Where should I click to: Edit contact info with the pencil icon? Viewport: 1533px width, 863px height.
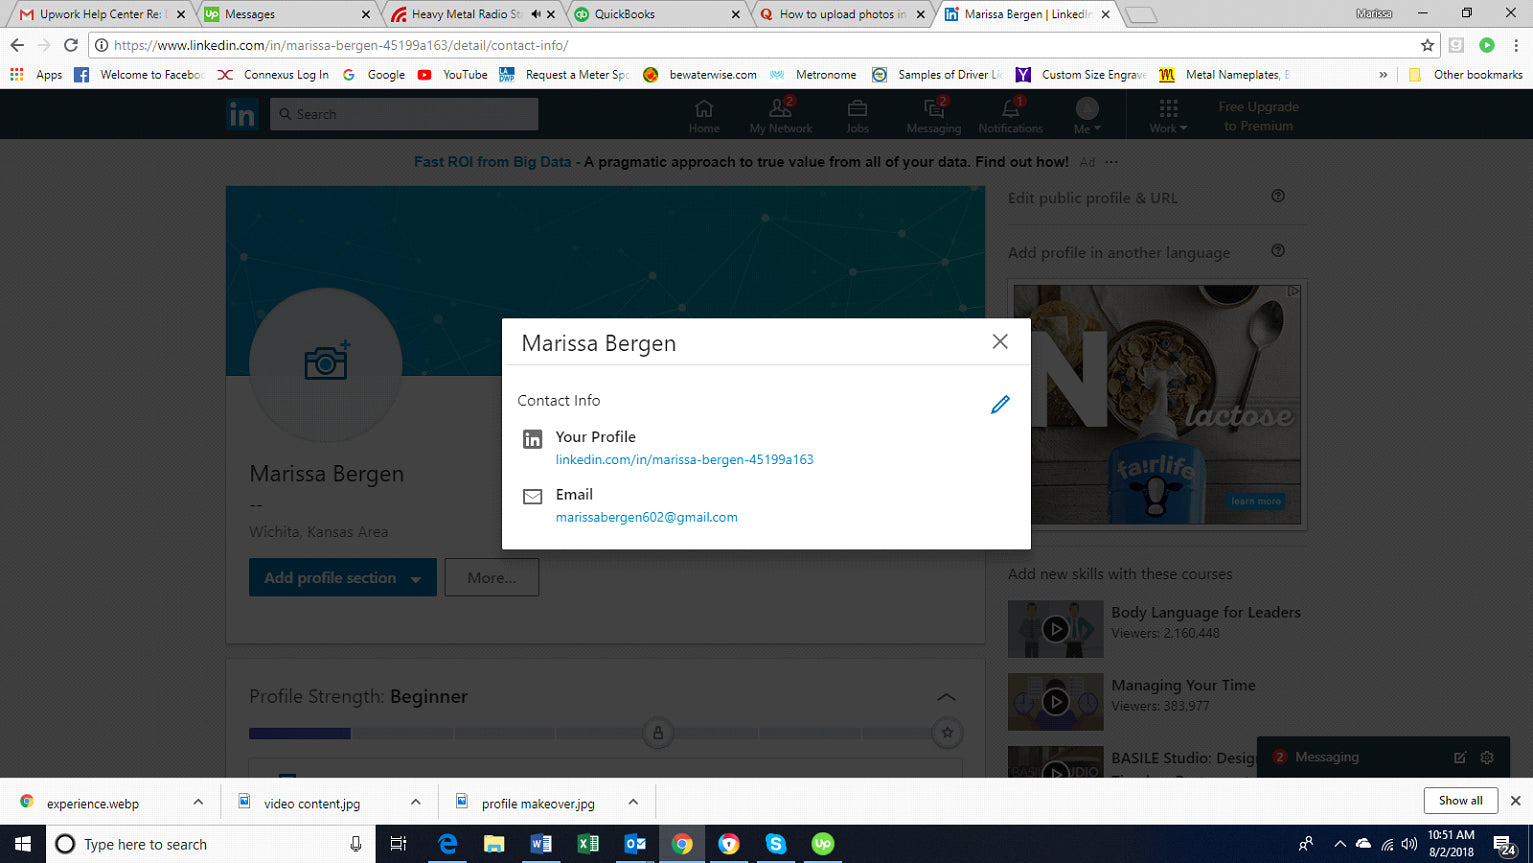1000,404
